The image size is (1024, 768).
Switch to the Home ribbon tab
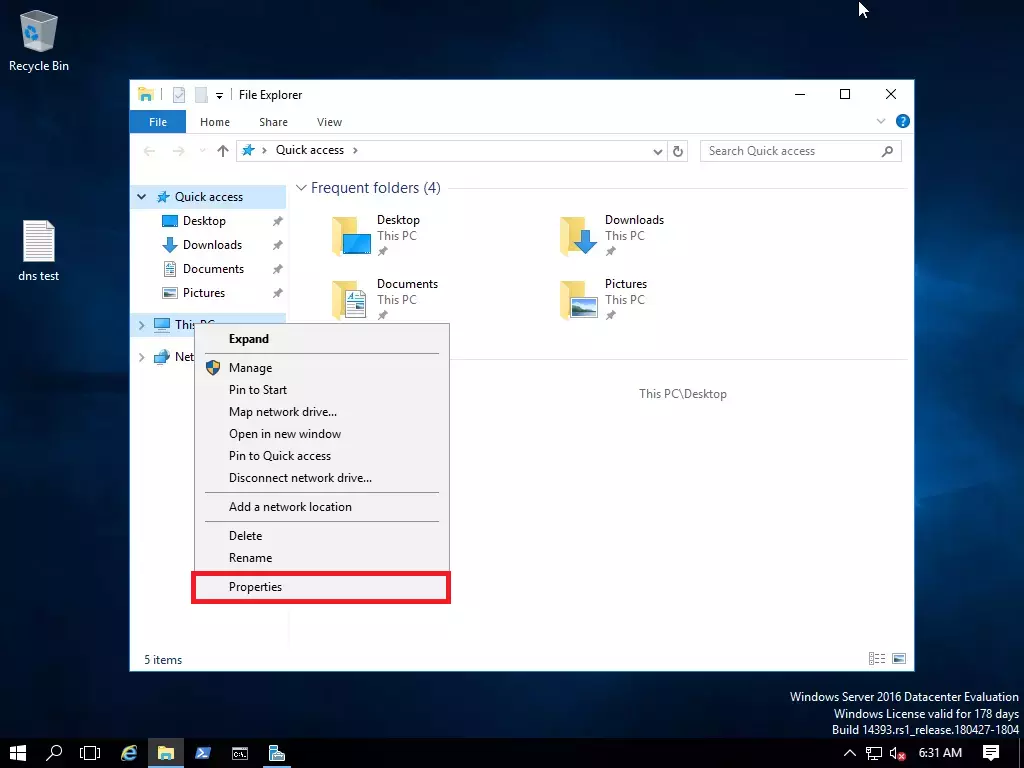tap(215, 122)
